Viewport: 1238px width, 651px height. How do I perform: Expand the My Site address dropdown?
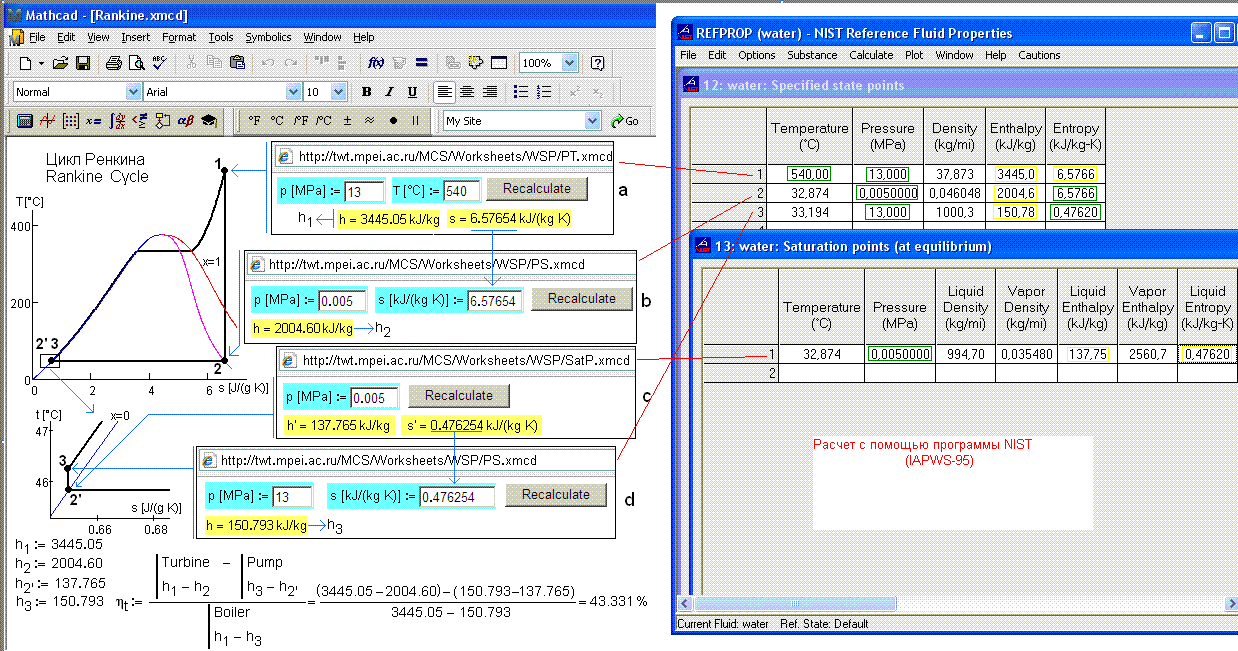pyautogui.click(x=592, y=121)
